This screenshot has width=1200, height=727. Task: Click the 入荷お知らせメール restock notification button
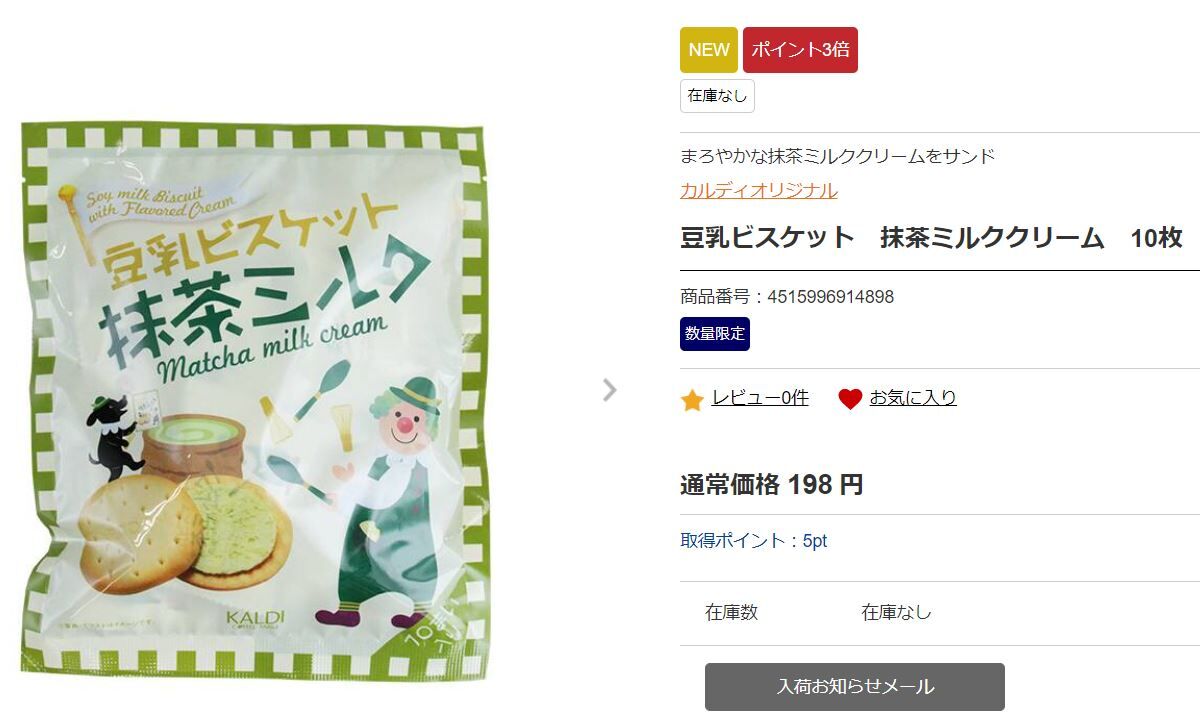click(855, 687)
